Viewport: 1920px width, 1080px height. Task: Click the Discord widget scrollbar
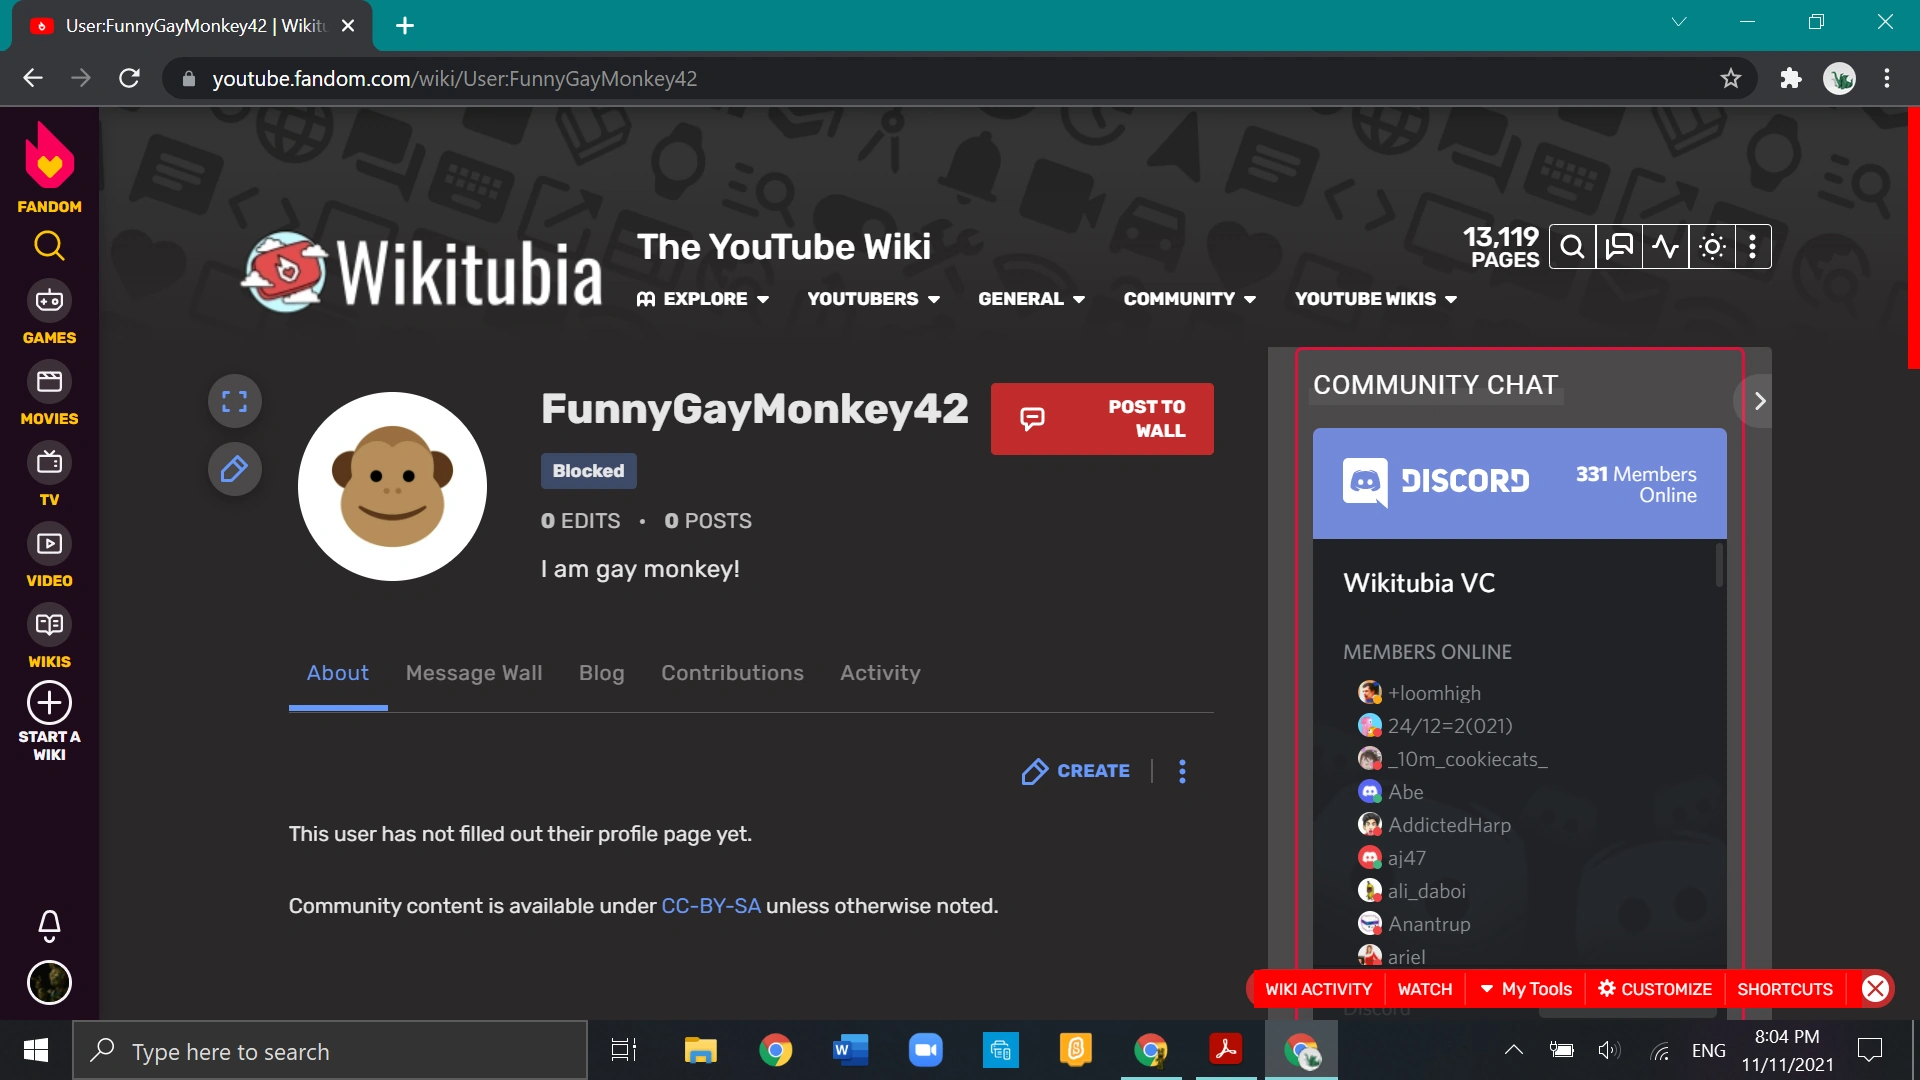pyautogui.click(x=1719, y=565)
